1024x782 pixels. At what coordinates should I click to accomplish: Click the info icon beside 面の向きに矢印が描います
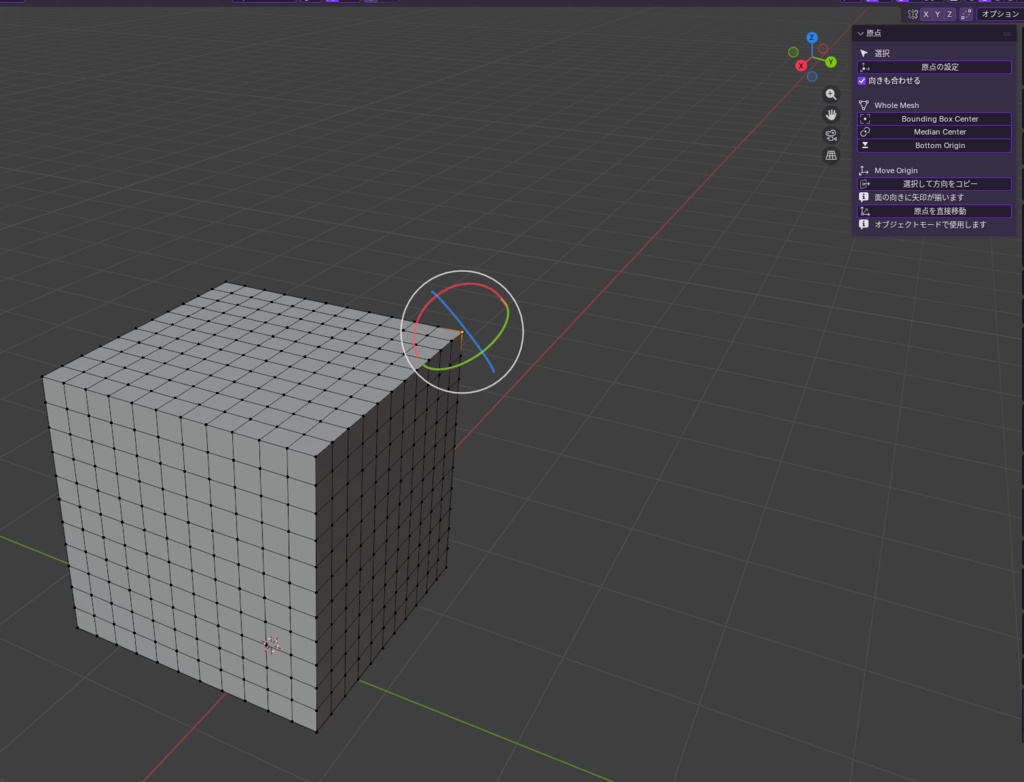[863, 197]
